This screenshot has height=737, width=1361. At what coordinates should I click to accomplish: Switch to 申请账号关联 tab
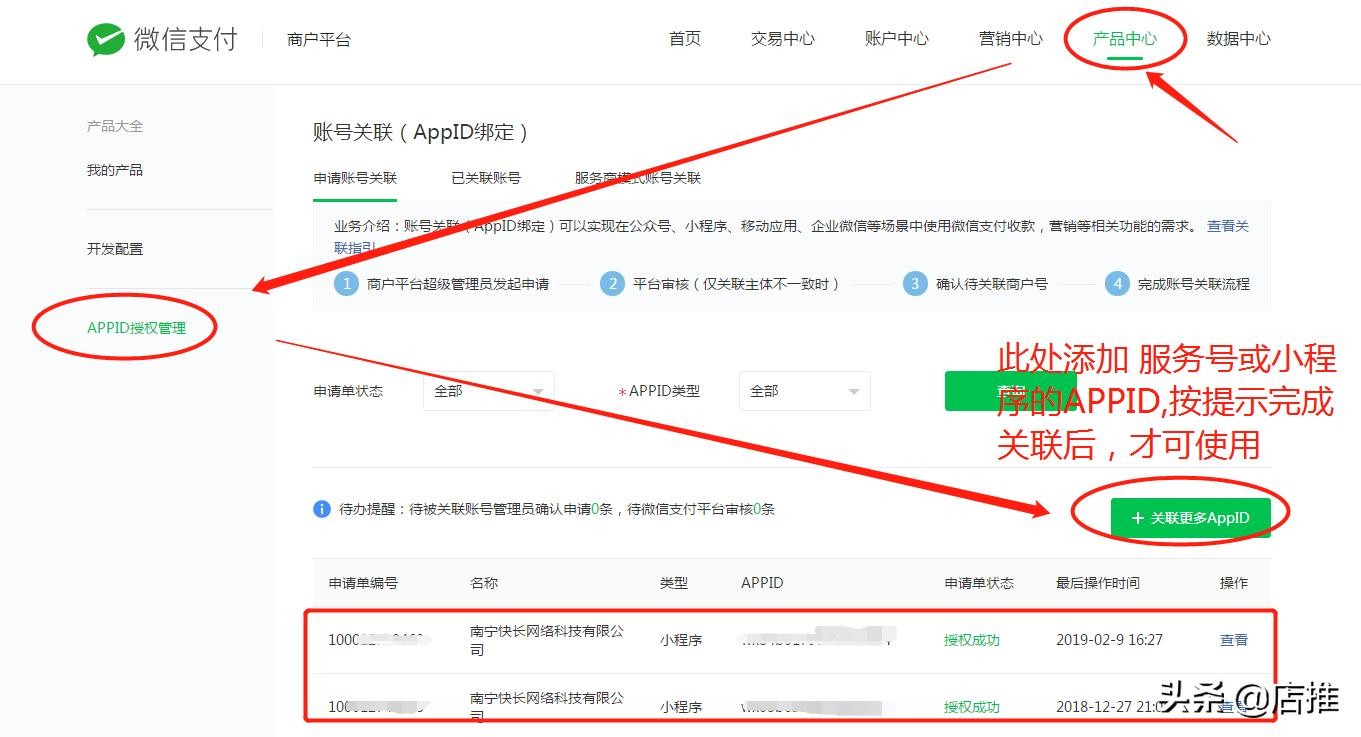[355, 178]
